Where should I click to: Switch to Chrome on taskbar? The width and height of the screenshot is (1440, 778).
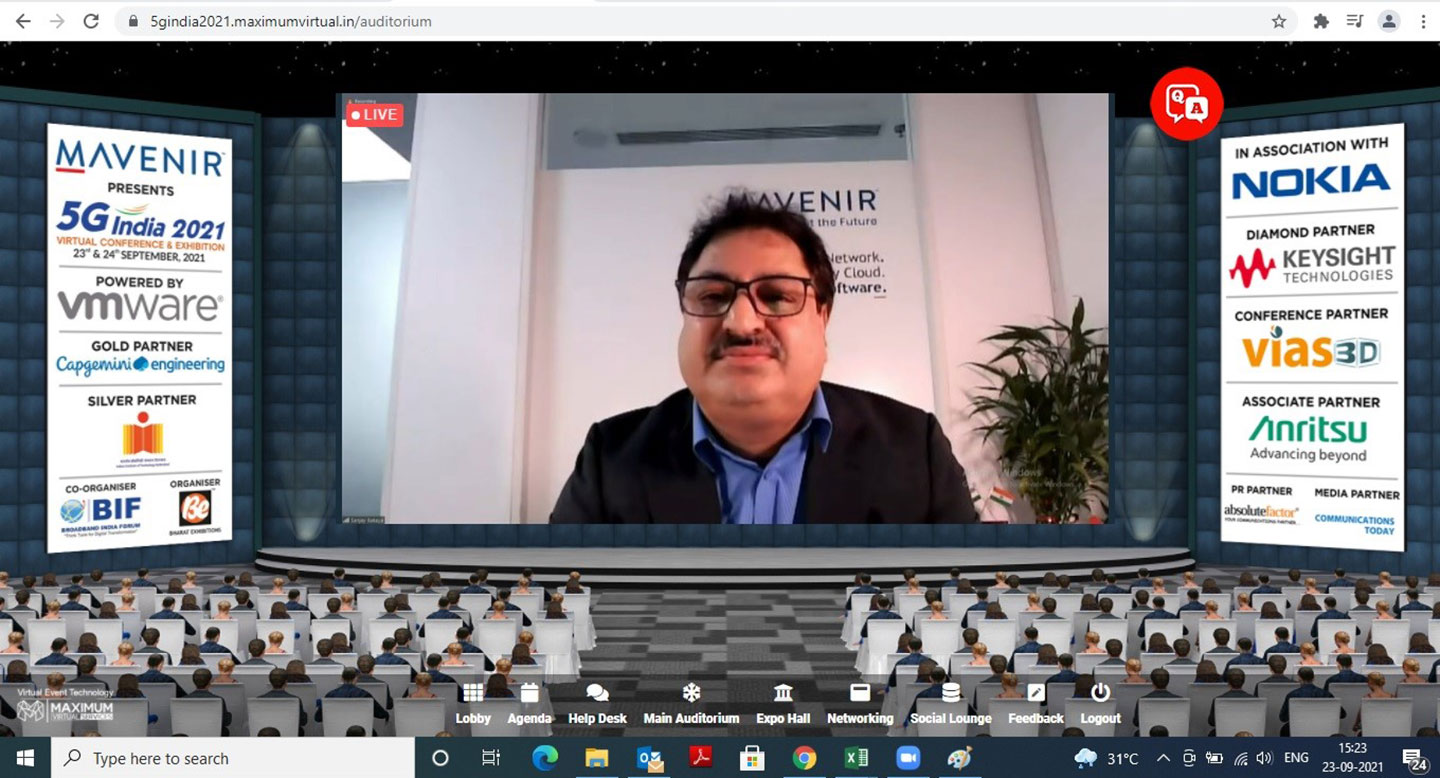tap(804, 758)
